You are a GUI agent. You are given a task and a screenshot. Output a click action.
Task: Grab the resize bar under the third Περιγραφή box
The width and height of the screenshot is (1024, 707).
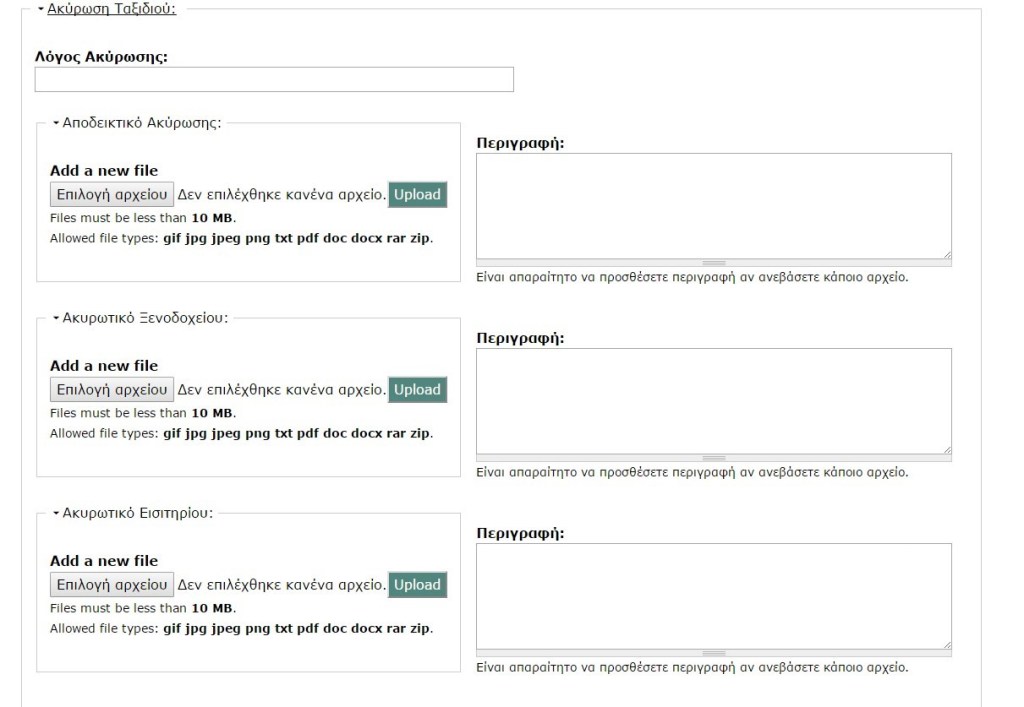point(713,653)
